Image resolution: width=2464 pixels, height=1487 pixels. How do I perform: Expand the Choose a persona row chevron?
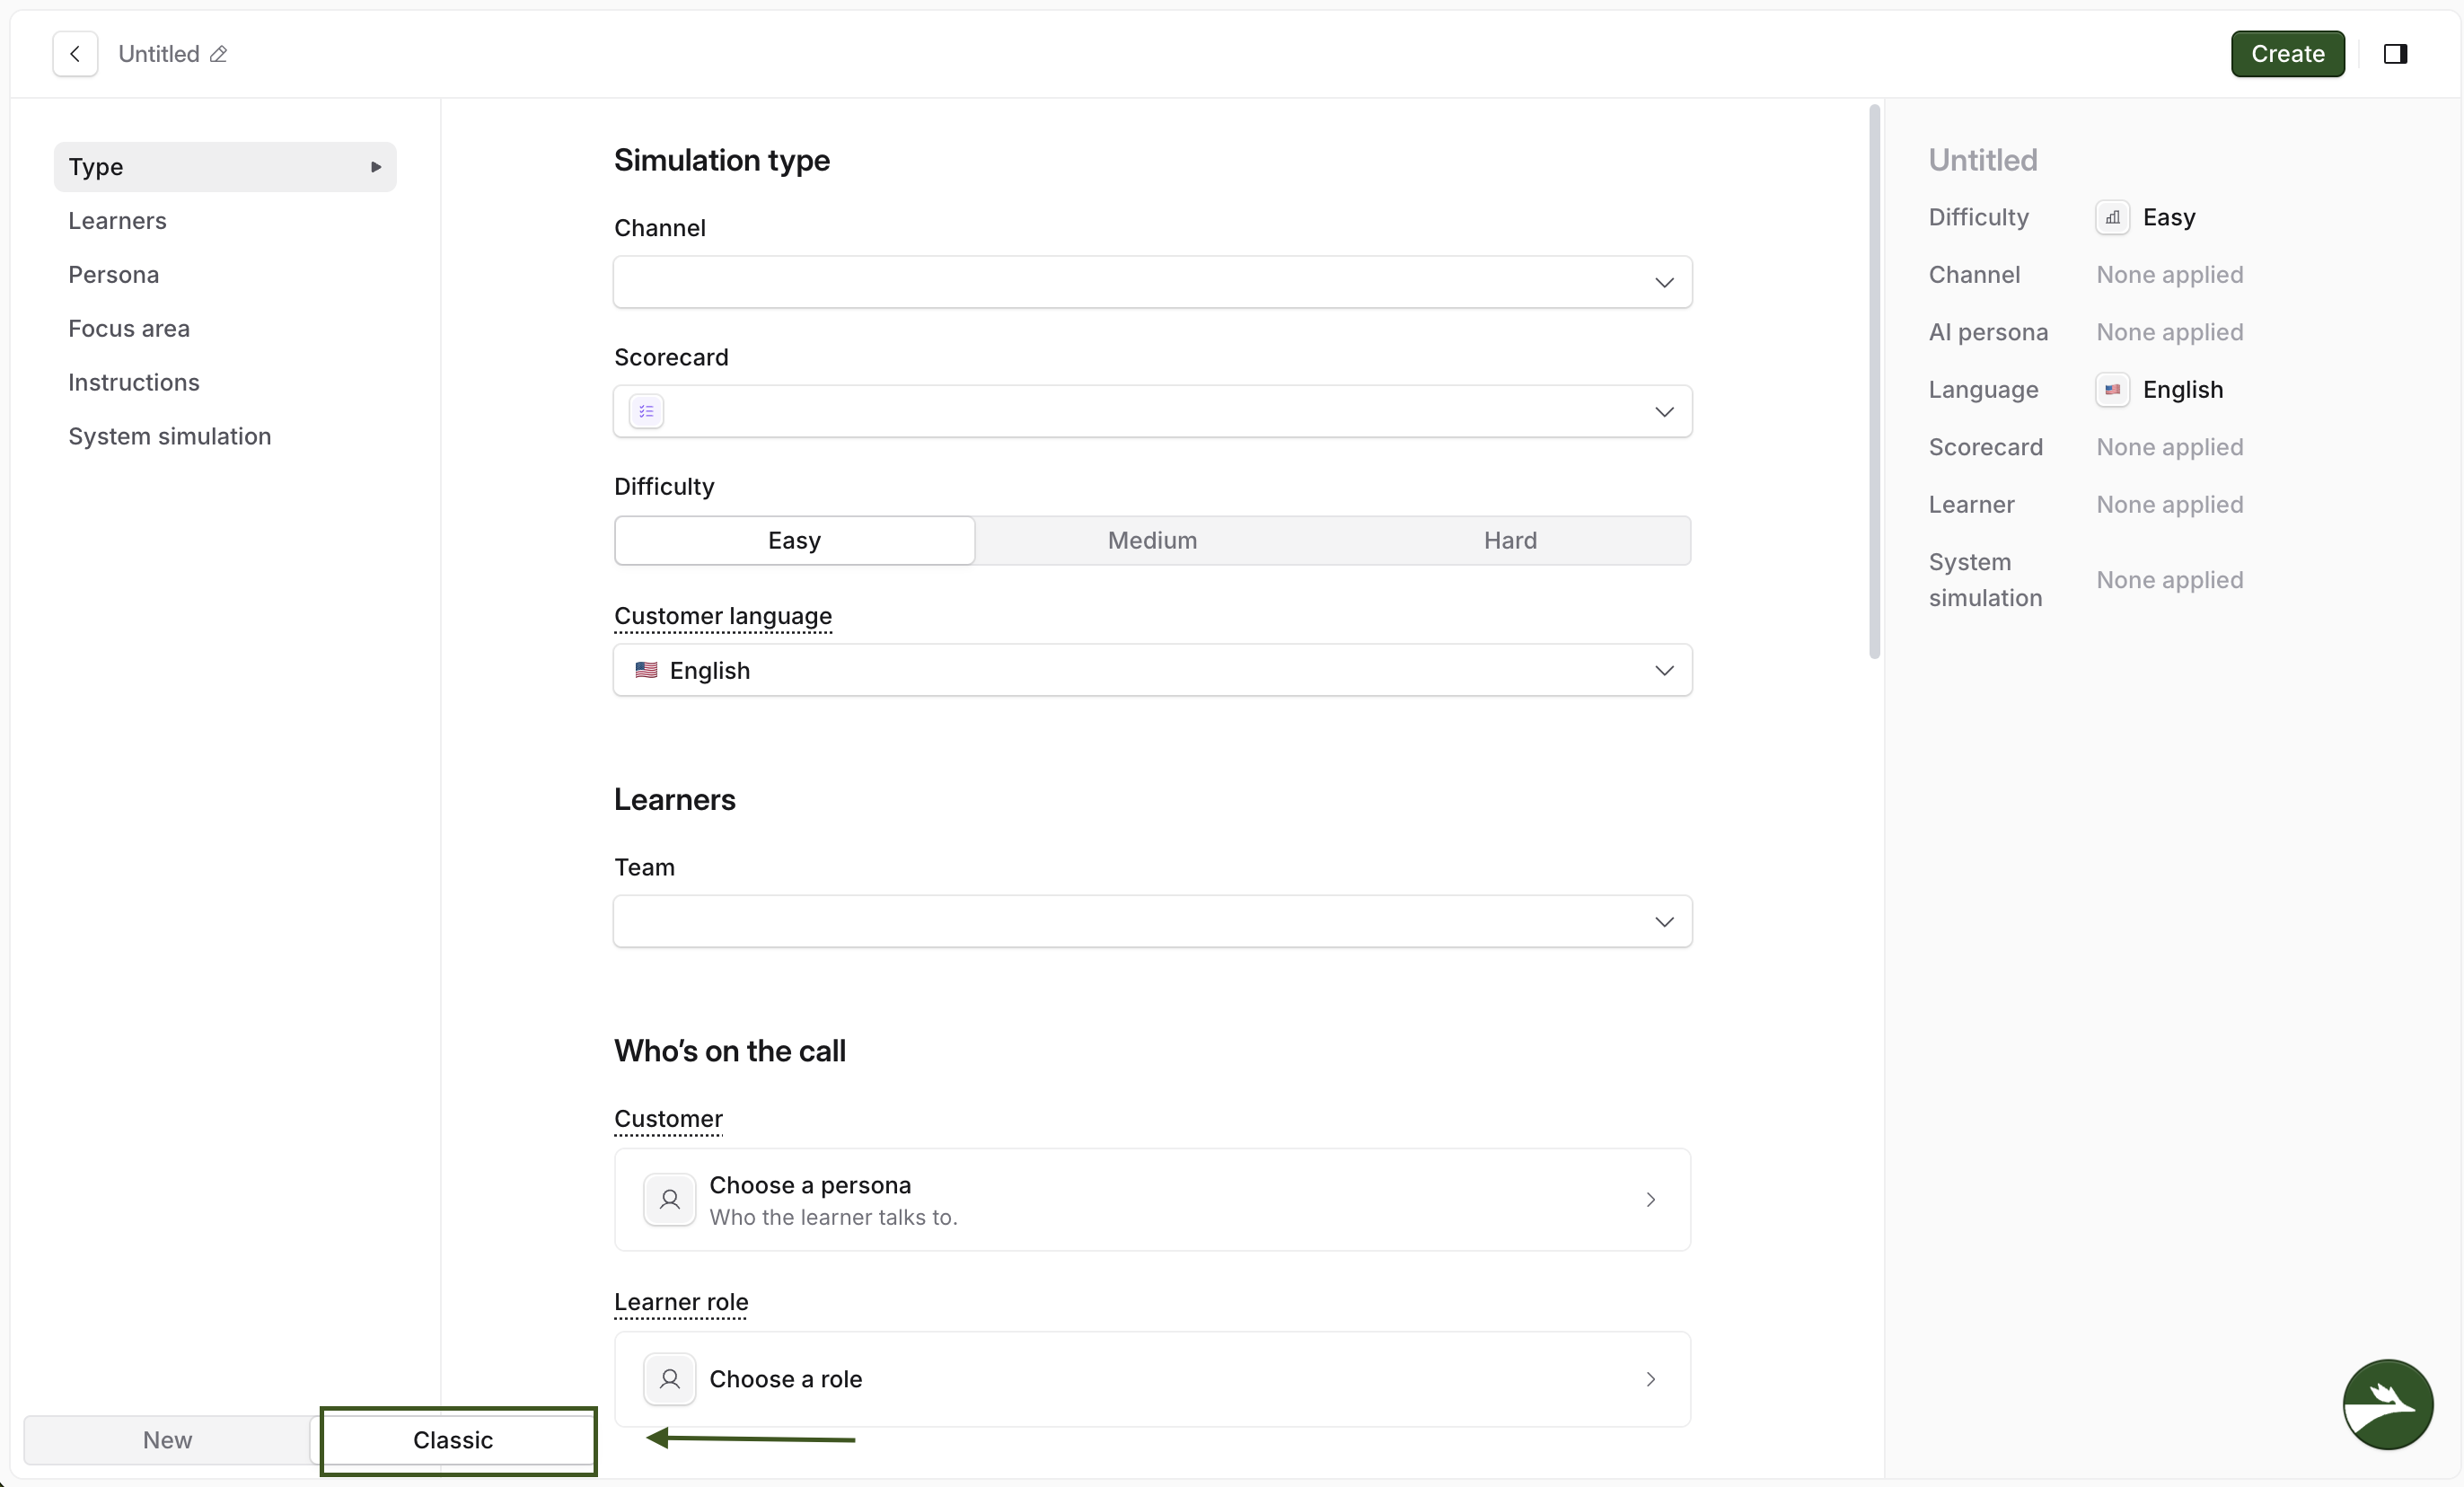[x=1651, y=1199]
